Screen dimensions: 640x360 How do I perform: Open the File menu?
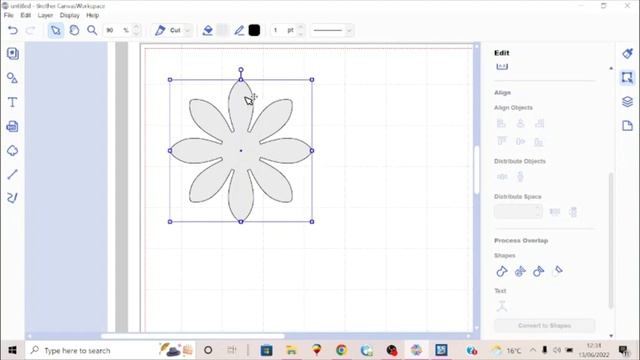pyautogui.click(x=9, y=15)
